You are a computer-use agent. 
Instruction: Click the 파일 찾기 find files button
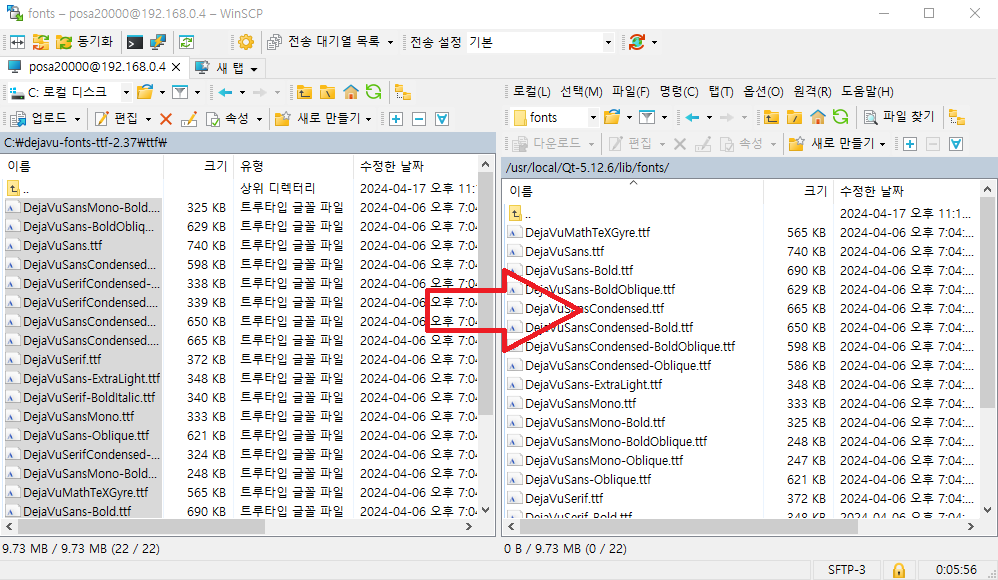pyautogui.click(x=899, y=117)
